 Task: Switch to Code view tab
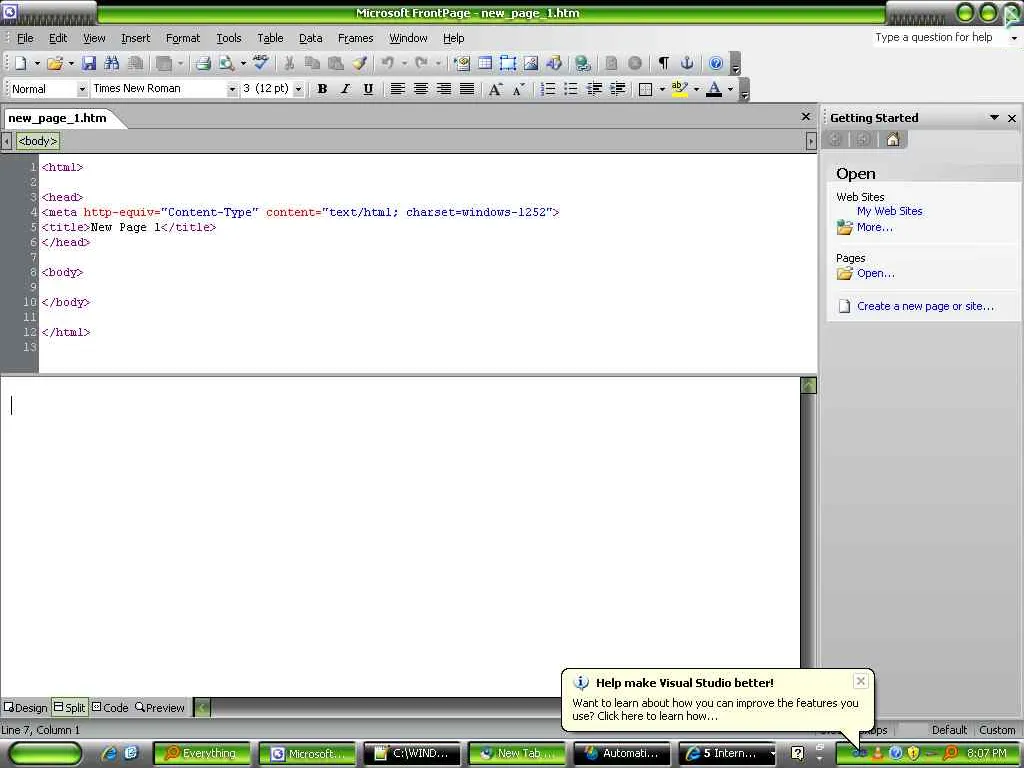(110, 707)
